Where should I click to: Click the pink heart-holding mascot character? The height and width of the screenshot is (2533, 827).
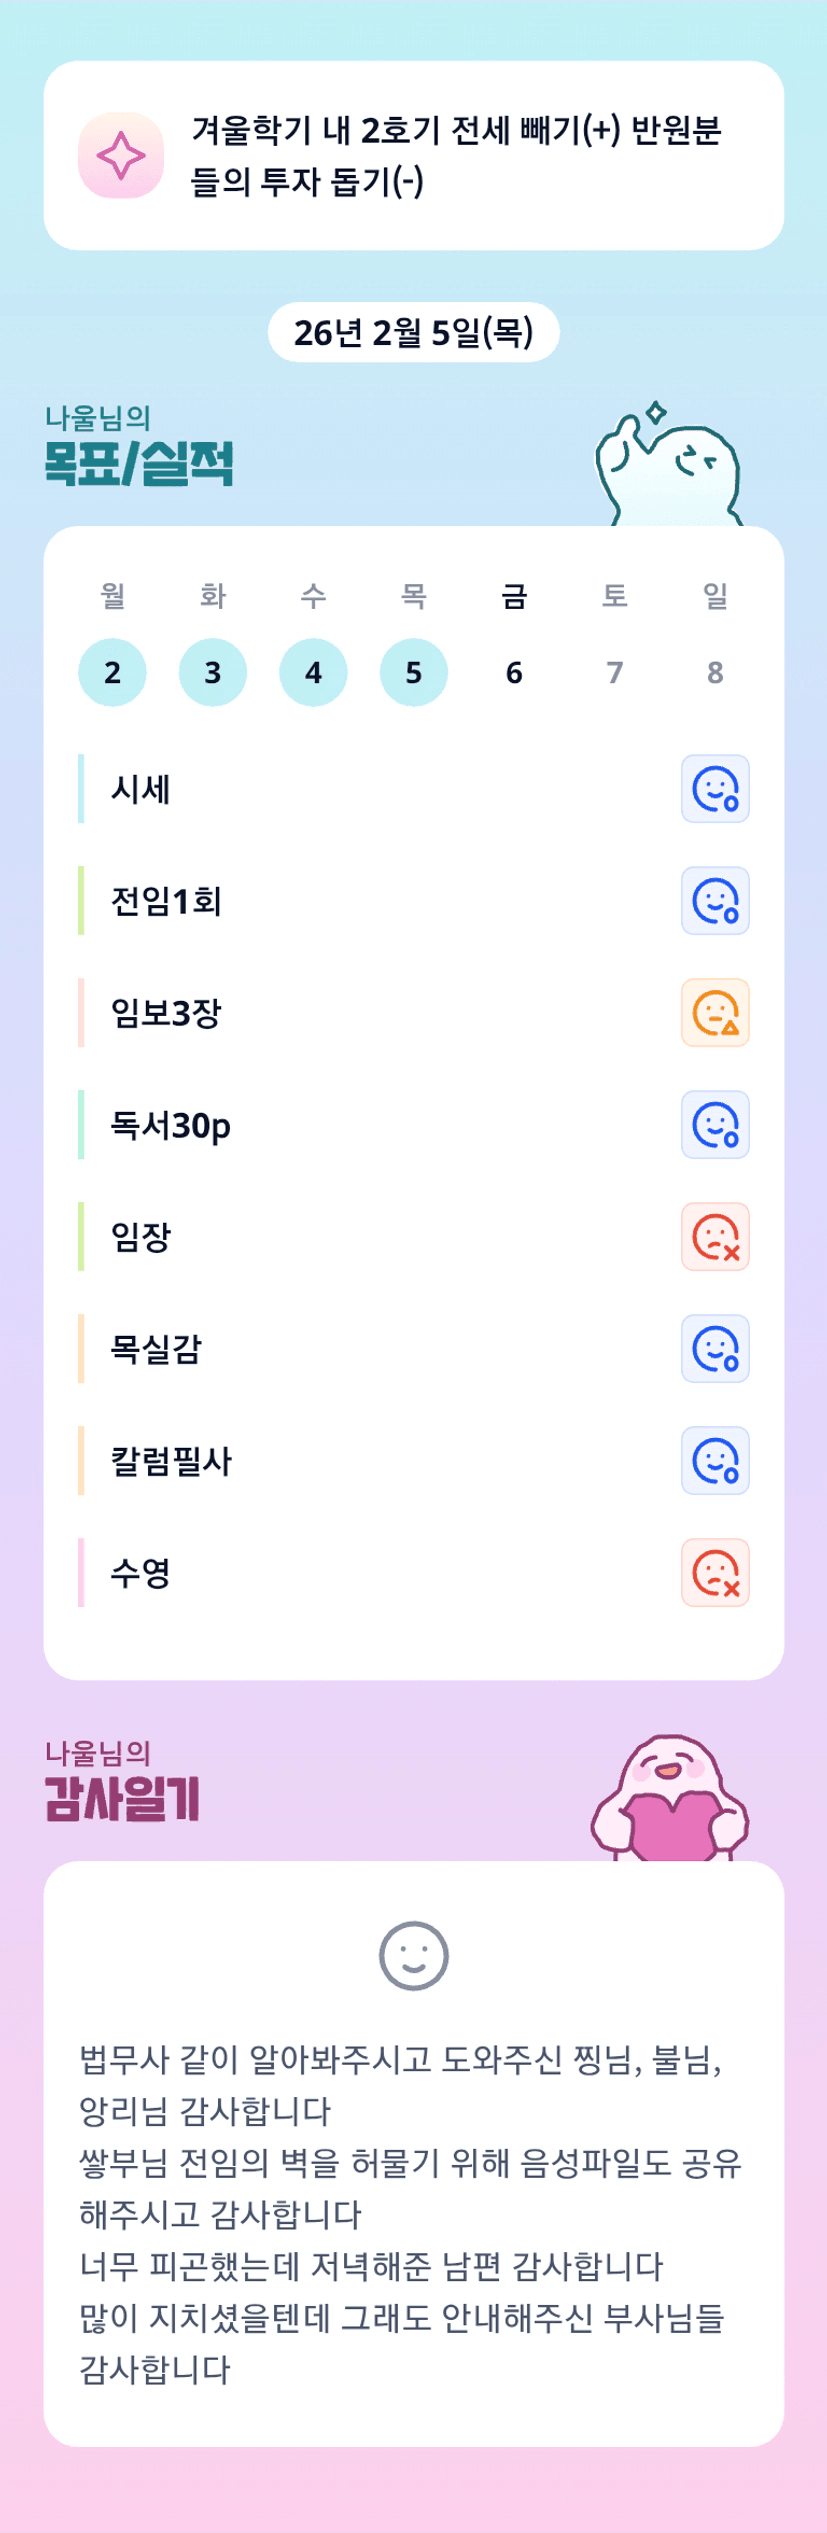(670, 1800)
